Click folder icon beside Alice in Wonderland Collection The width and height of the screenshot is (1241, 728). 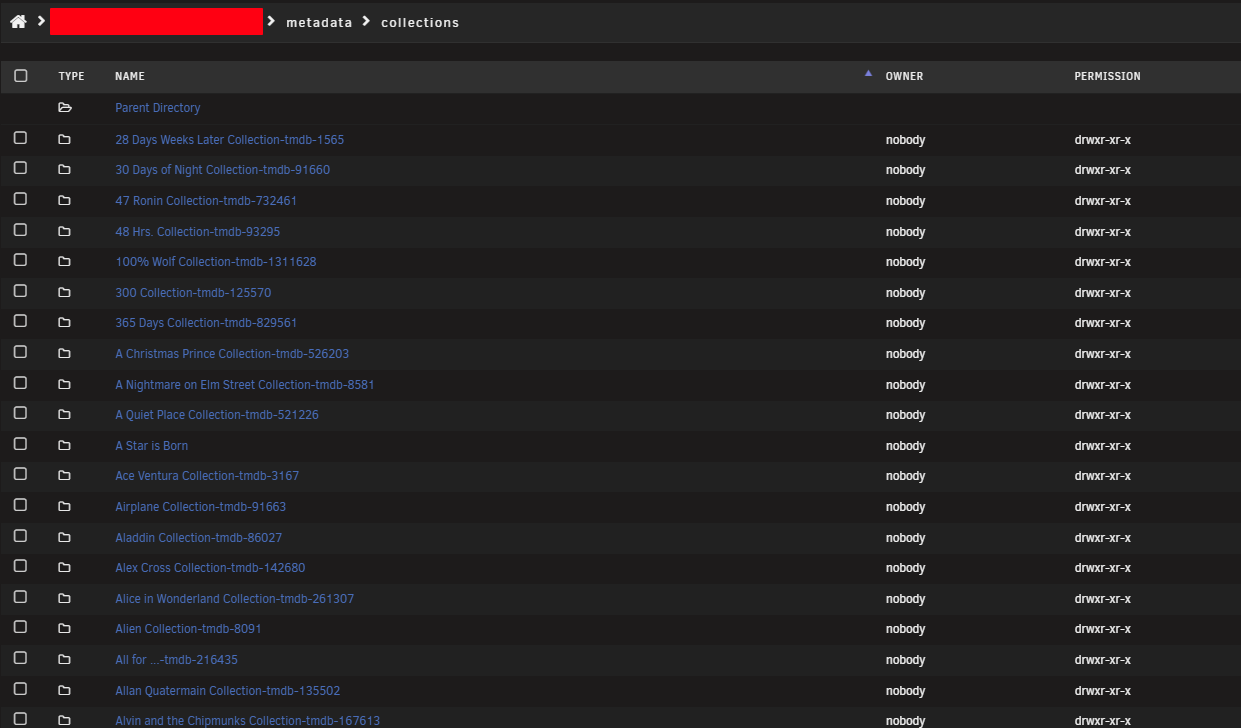65,598
